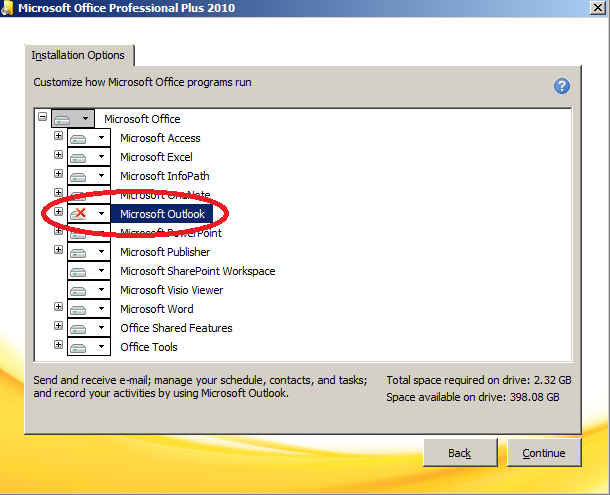Switch to the Installation Options tab

point(78,55)
